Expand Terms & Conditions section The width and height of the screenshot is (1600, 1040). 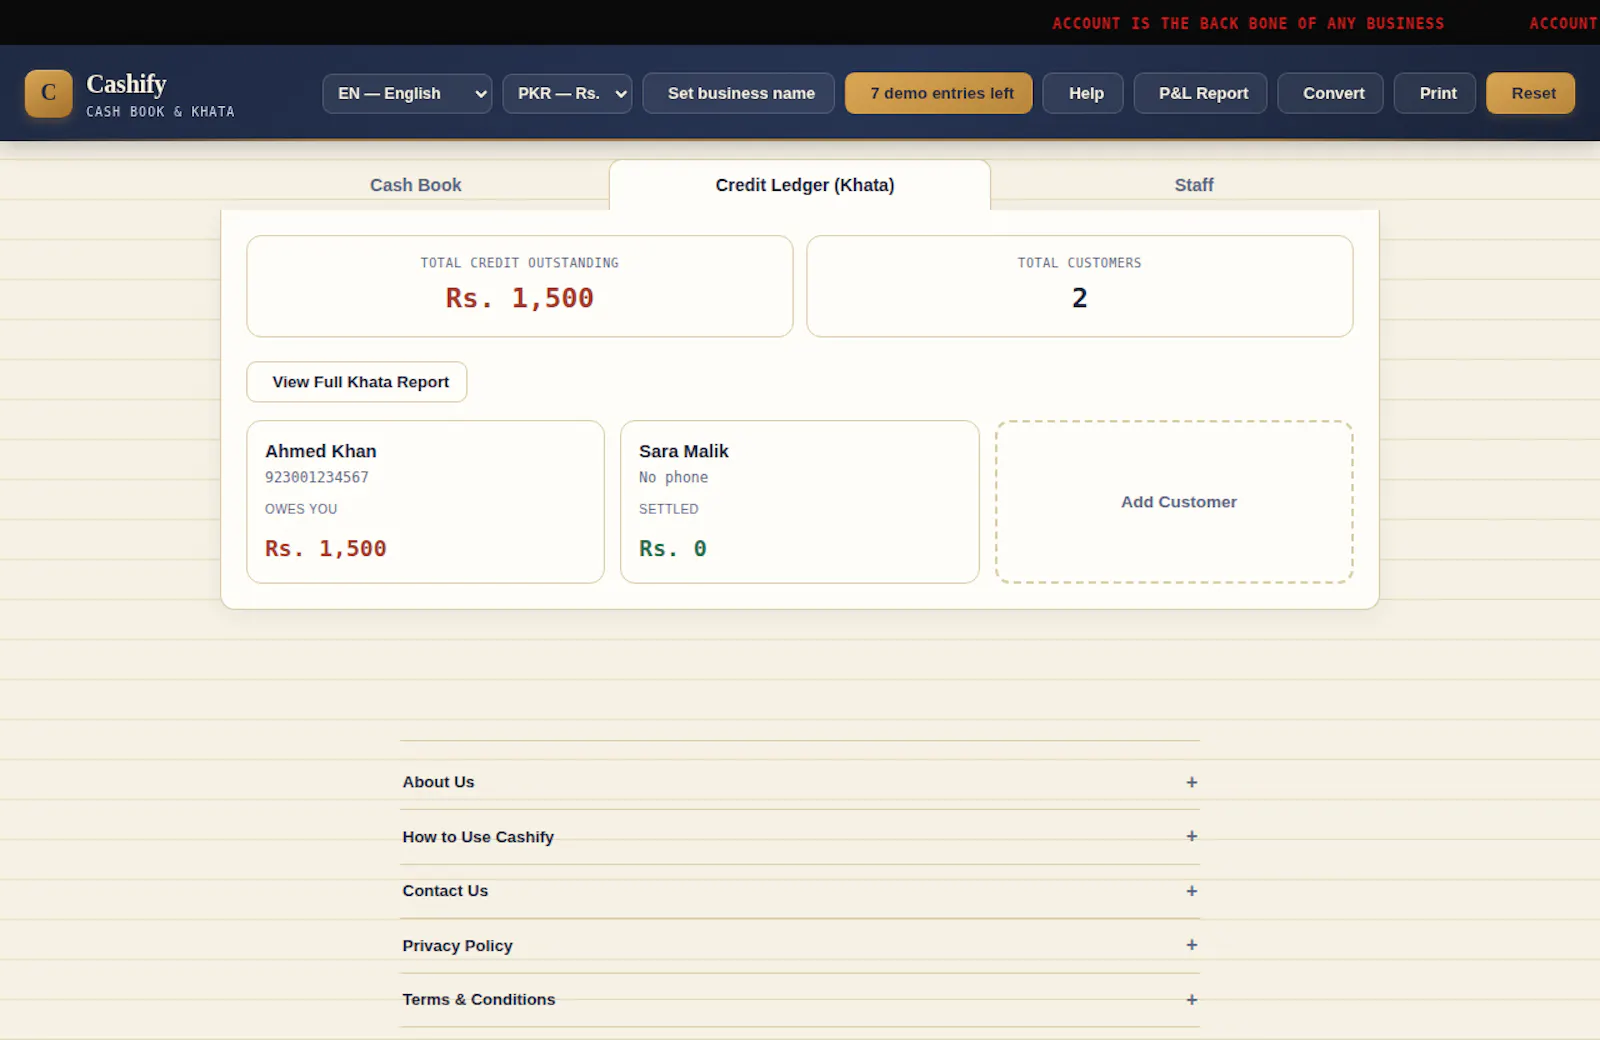coord(800,1000)
